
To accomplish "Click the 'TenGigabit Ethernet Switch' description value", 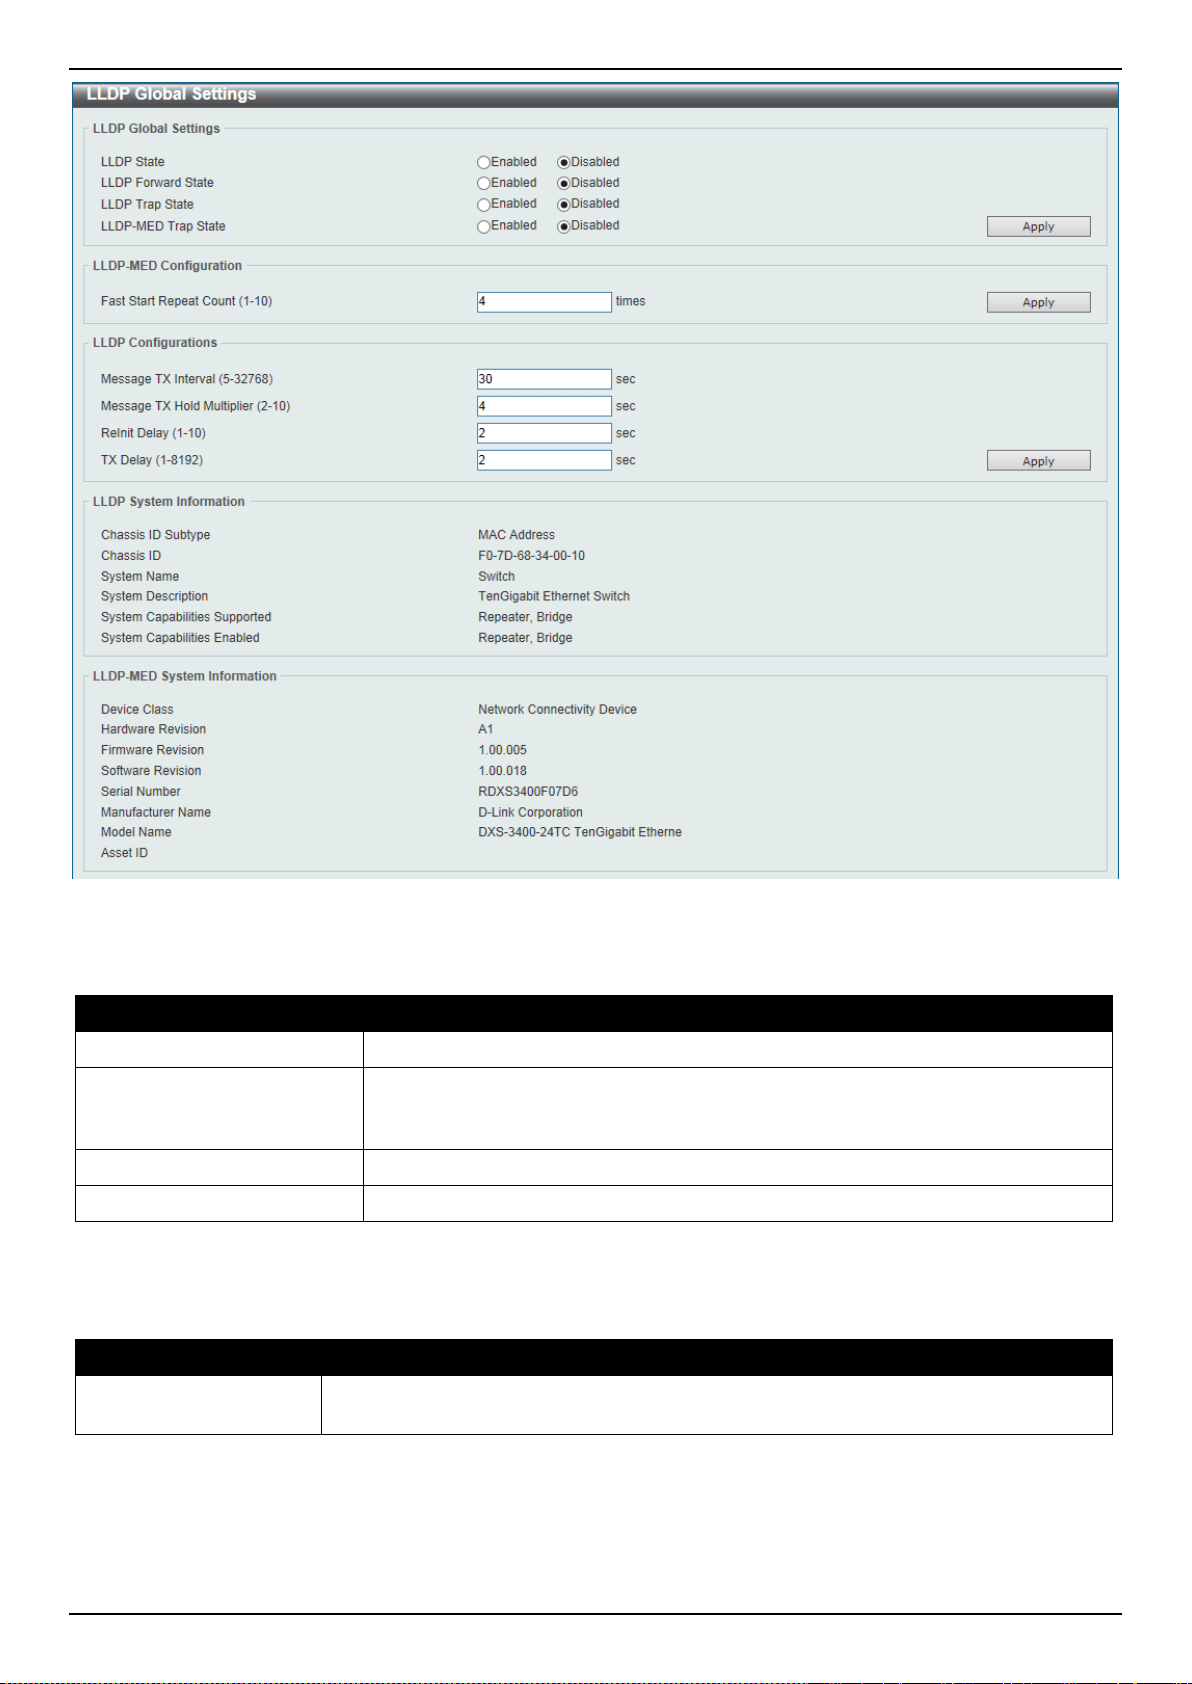I will click(x=554, y=596).
